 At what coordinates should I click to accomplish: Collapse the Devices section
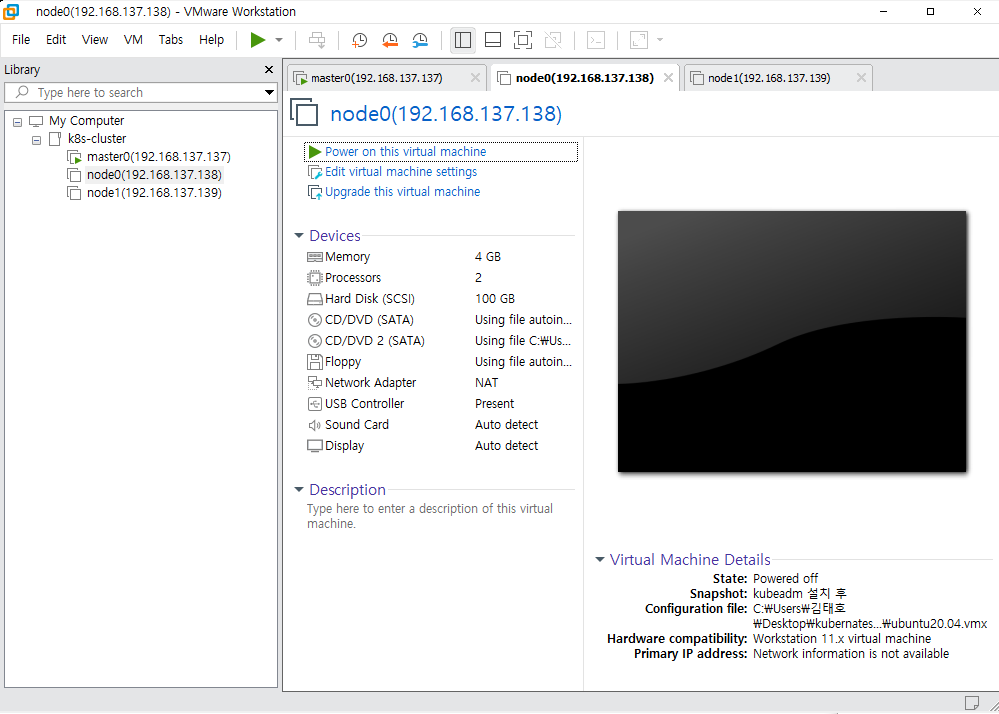click(x=299, y=236)
